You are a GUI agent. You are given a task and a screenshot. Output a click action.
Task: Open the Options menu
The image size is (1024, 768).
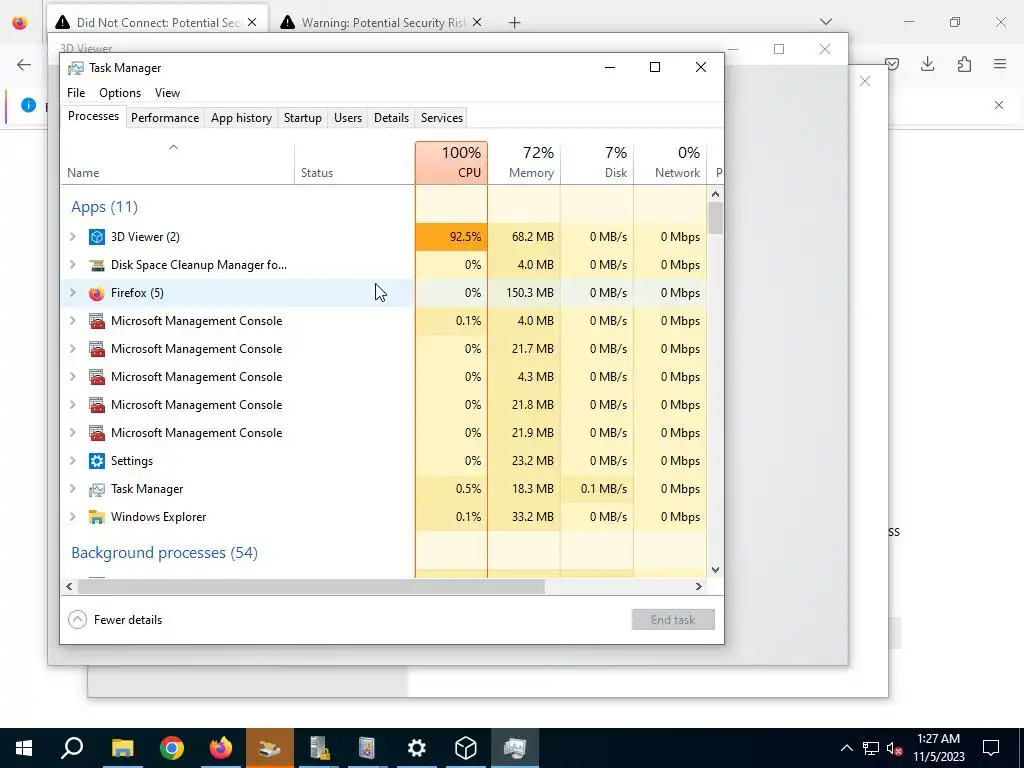(x=120, y=93)
